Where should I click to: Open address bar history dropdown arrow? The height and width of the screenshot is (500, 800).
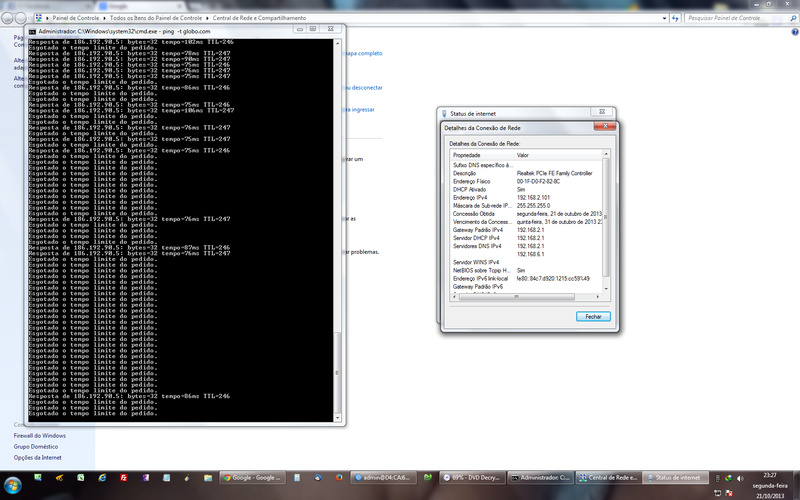point(664,18)
